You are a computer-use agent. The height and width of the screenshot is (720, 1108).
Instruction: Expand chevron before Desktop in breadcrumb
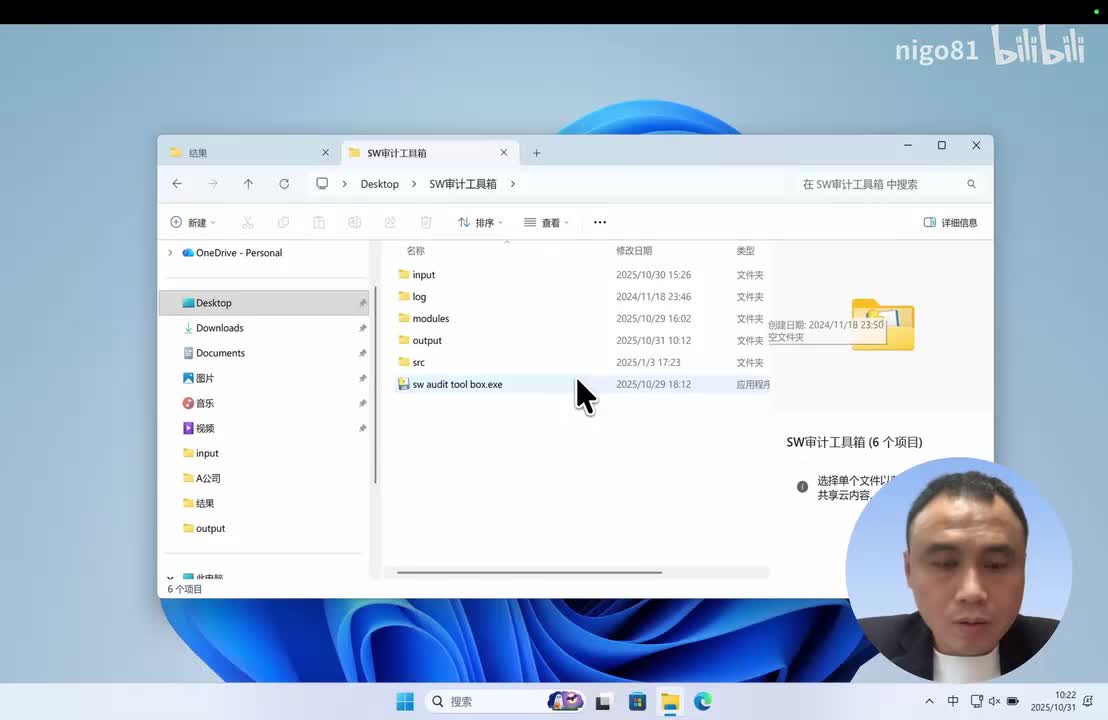(345, 184)
